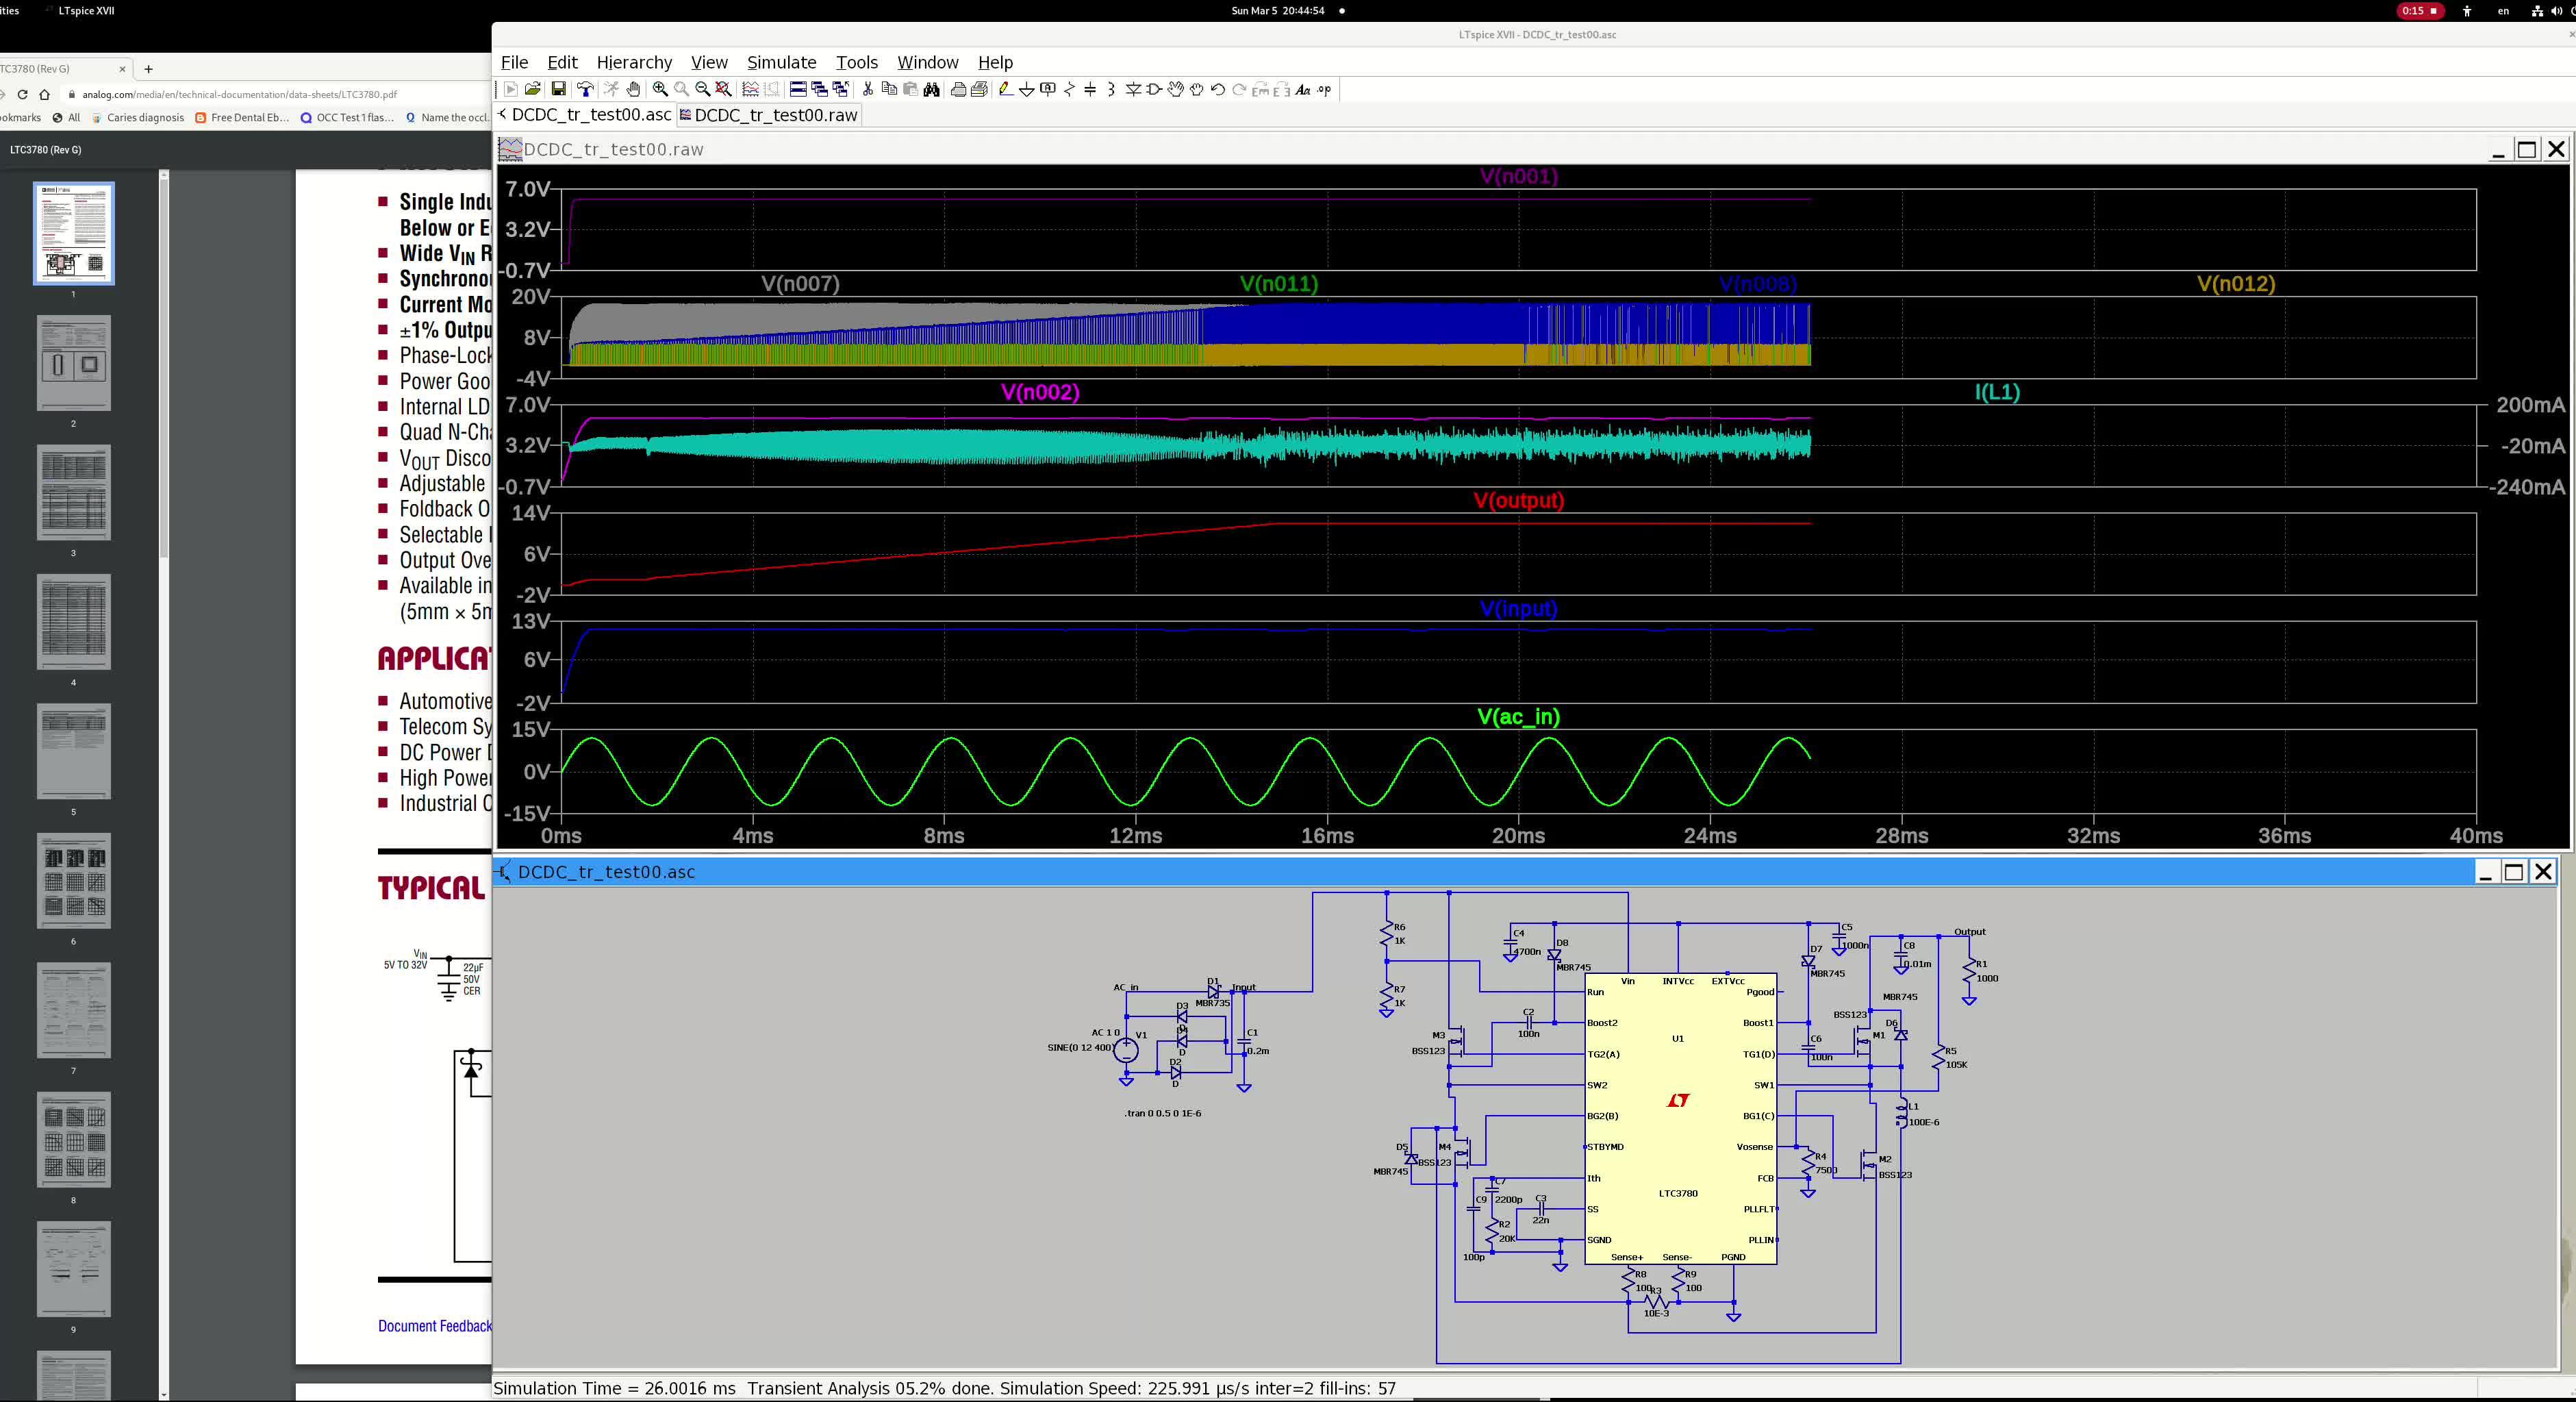
Task: Click the tab scroll left arrow
Action: tap(502, 114)
